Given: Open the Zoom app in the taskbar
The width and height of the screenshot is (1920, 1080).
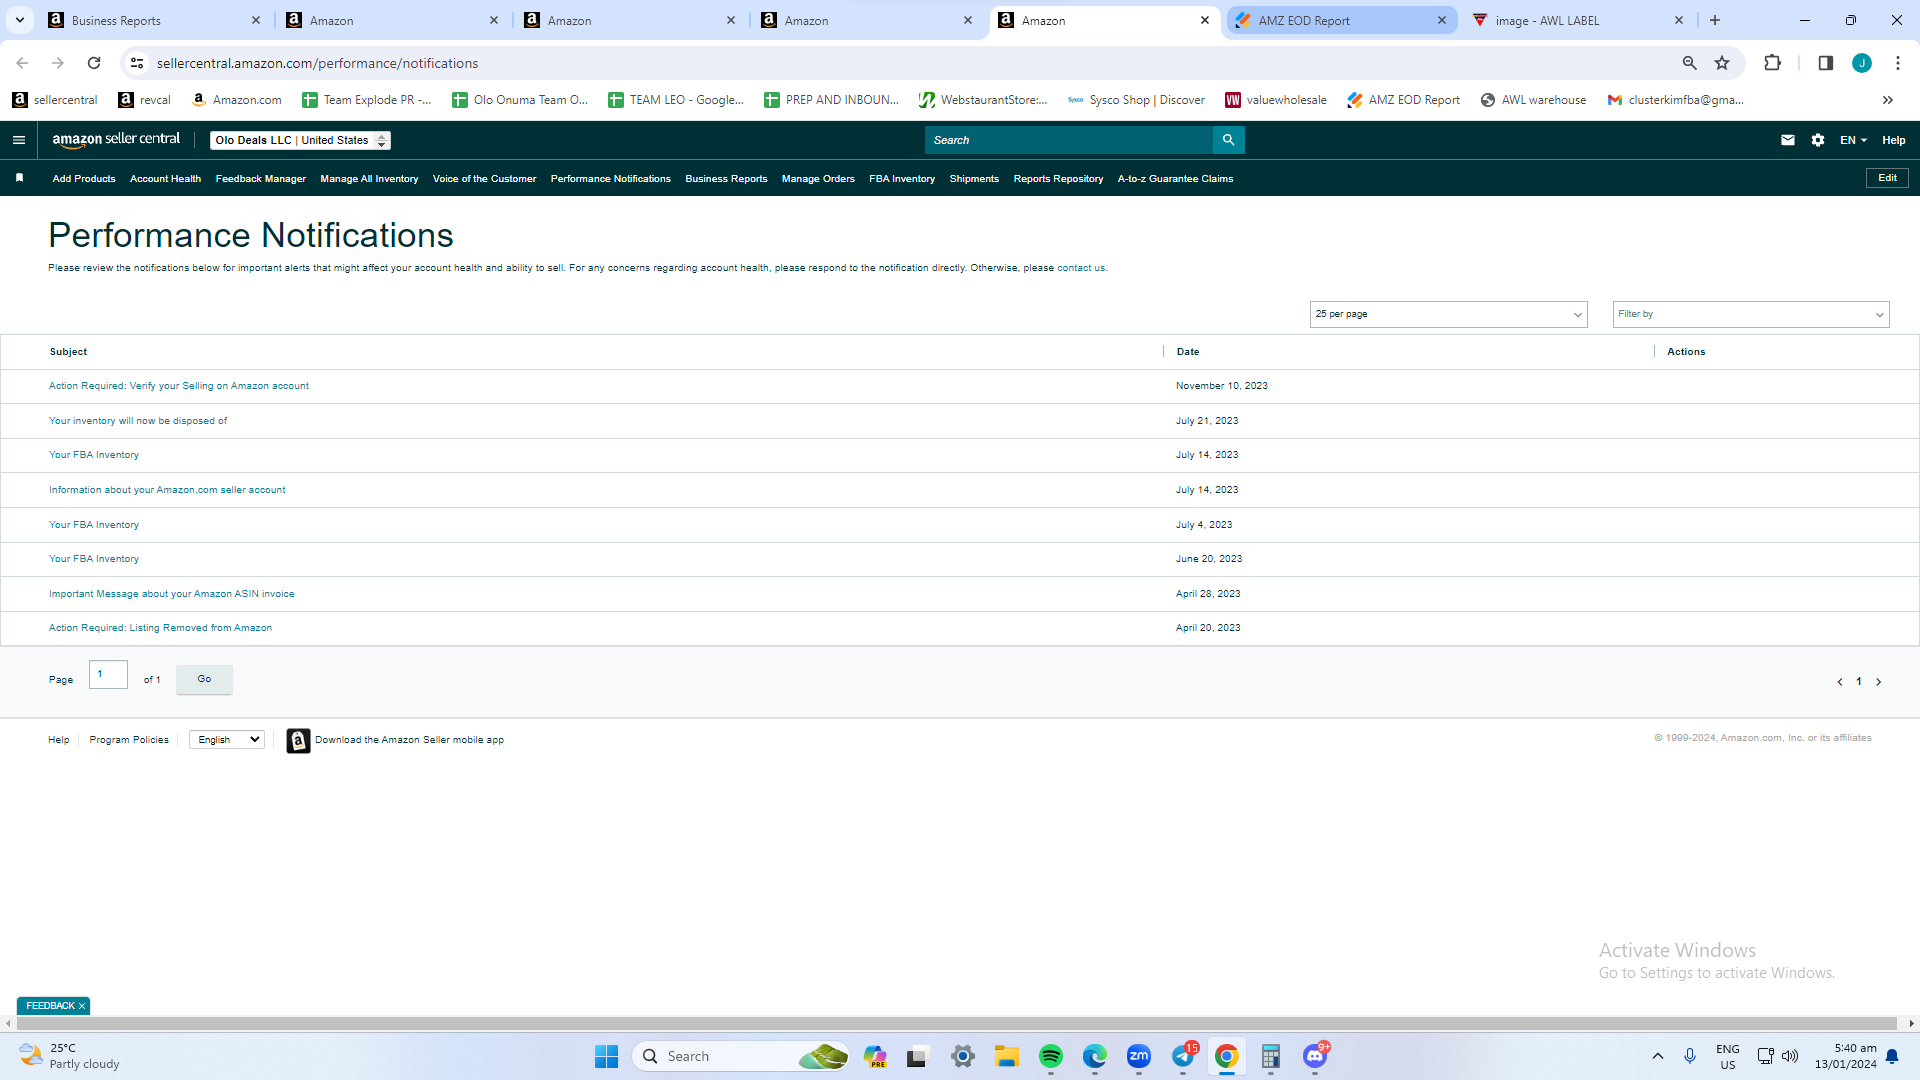Looking at the screenshot, I should tap(1139, 1056).
